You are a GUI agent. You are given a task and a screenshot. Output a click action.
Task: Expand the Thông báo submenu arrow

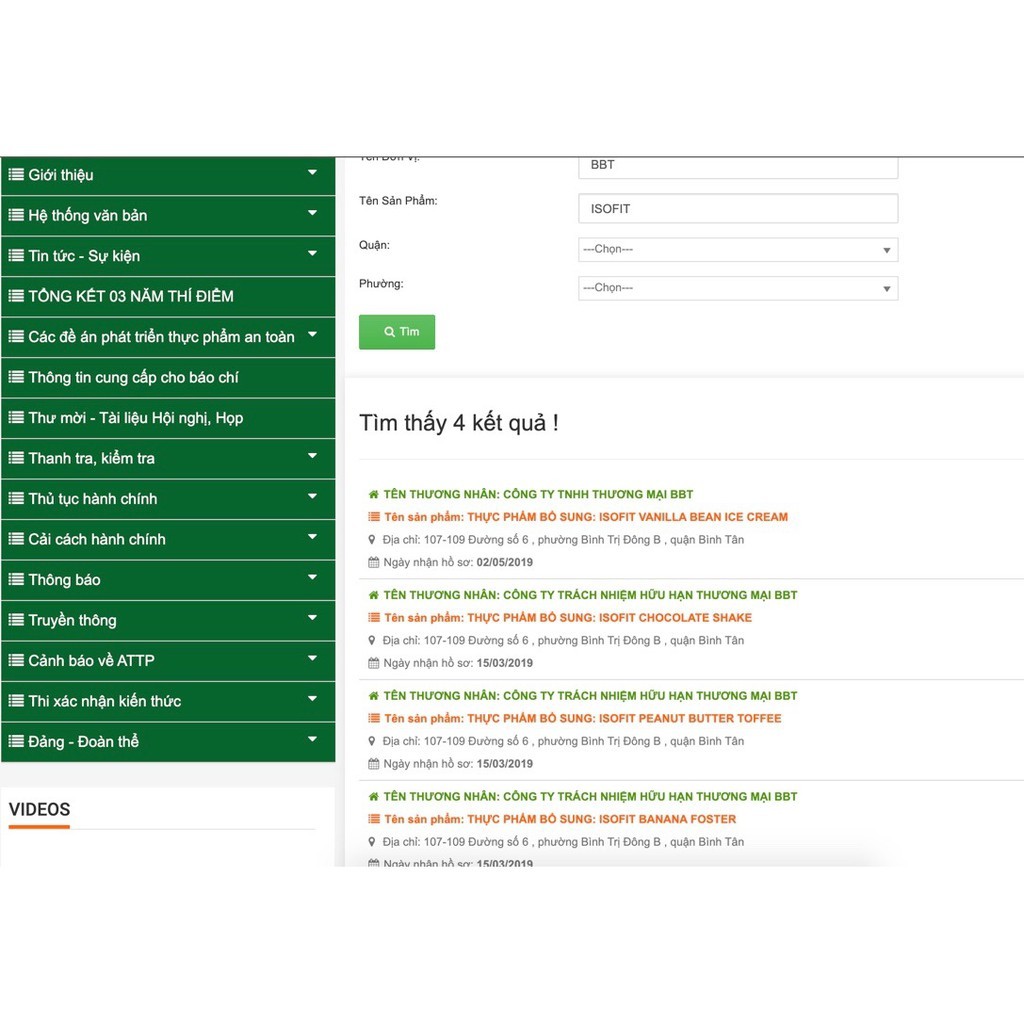coord(312,578)
